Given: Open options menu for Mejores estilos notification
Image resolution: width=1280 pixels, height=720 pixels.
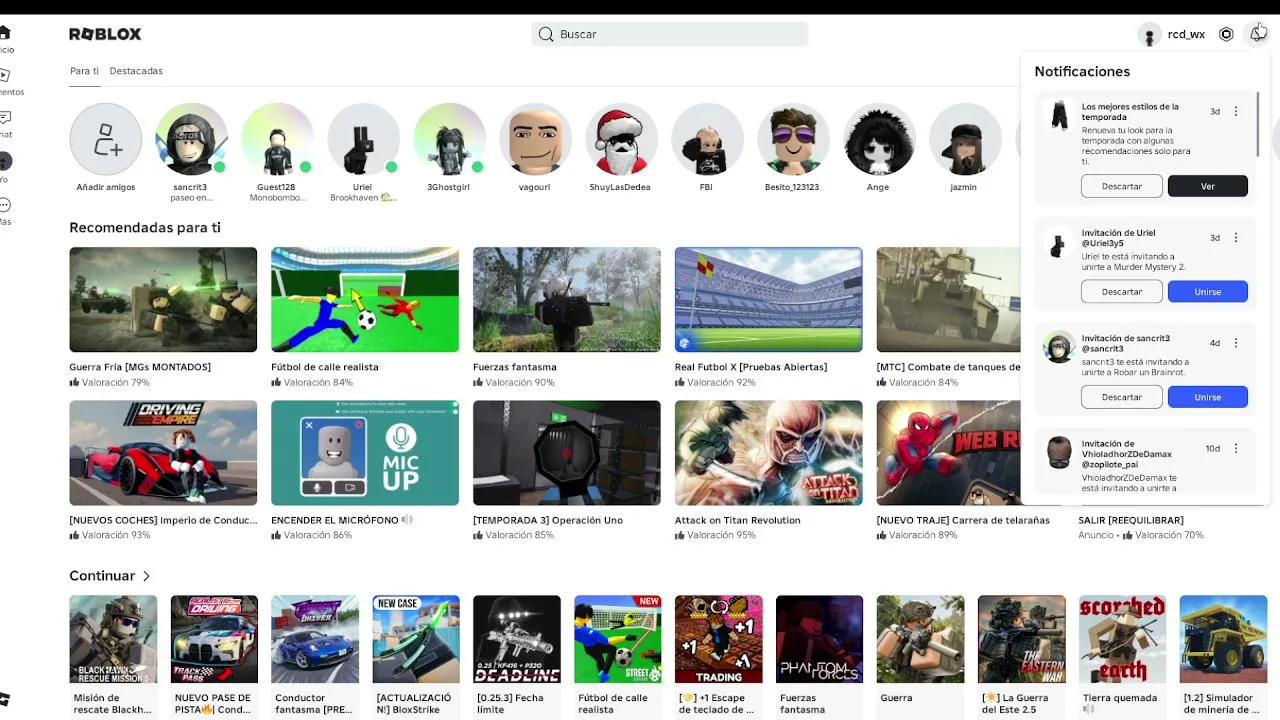Looking at the screenshot, I should pos(1236,112).
